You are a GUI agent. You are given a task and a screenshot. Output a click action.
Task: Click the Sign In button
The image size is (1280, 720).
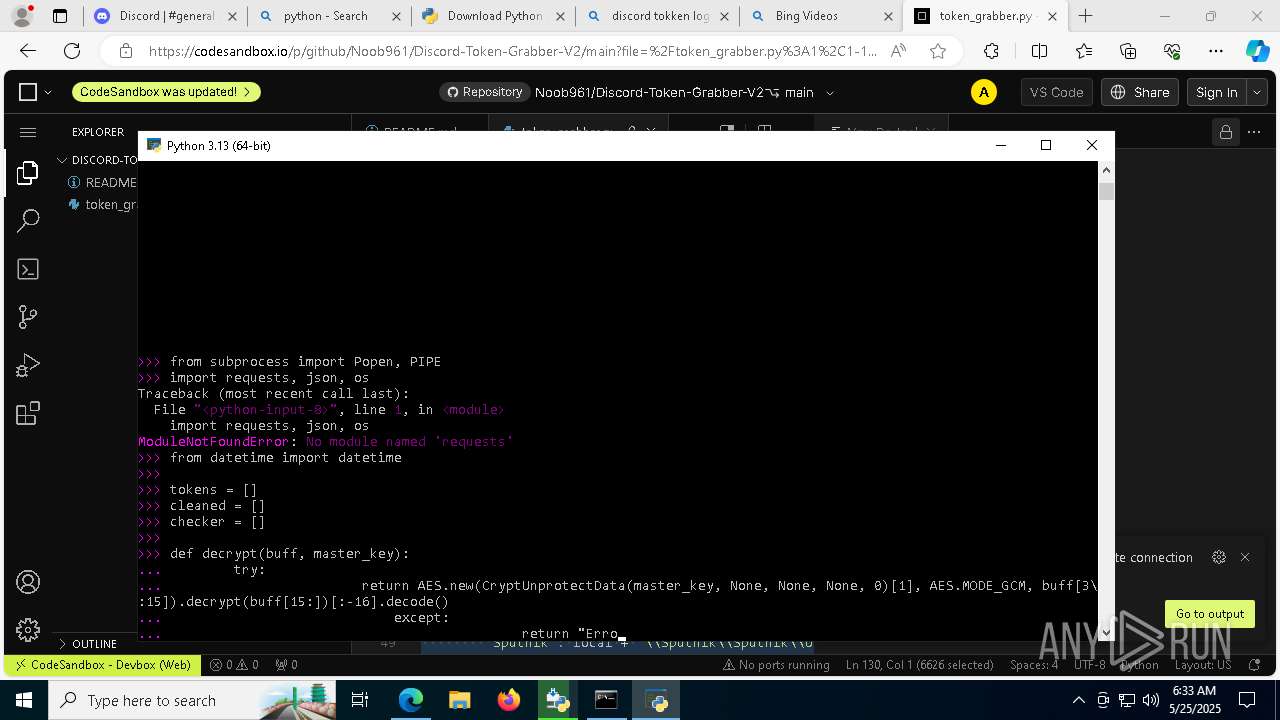coord(1217,92)
